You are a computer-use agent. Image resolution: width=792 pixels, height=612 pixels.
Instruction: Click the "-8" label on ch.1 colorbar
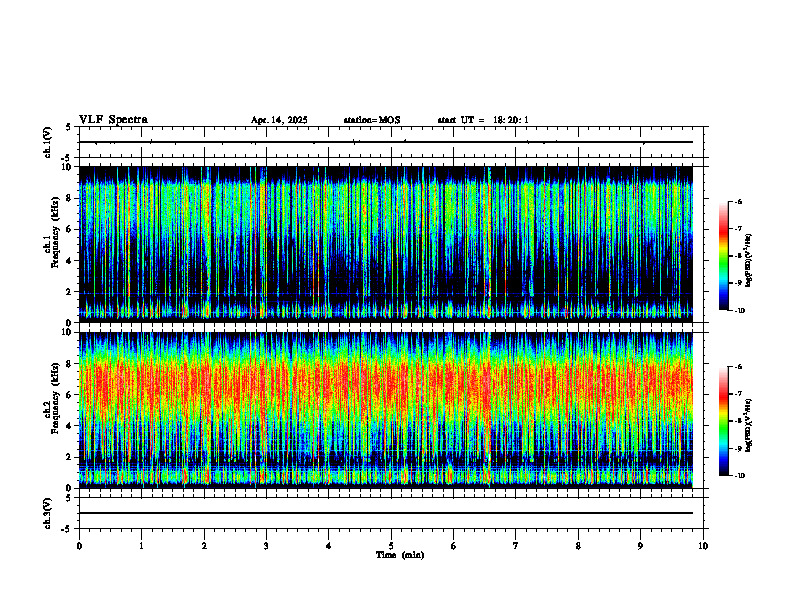point(738,256)
